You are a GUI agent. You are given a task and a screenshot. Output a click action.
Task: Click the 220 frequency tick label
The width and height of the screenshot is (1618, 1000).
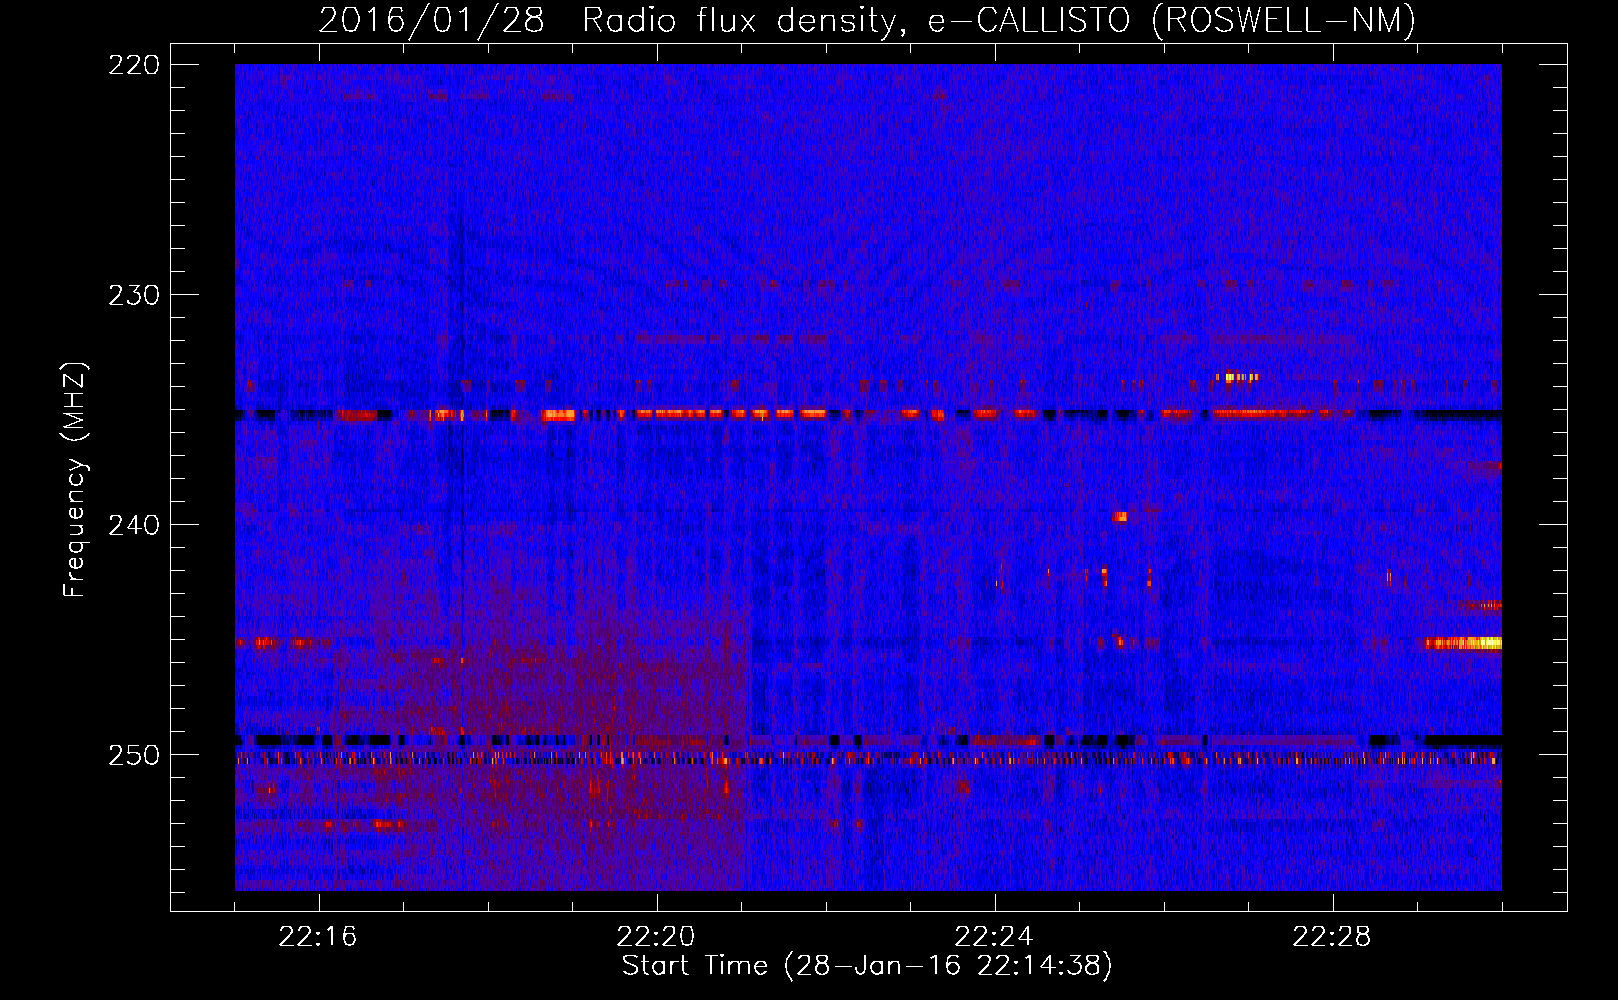click(x=134, y=65)
